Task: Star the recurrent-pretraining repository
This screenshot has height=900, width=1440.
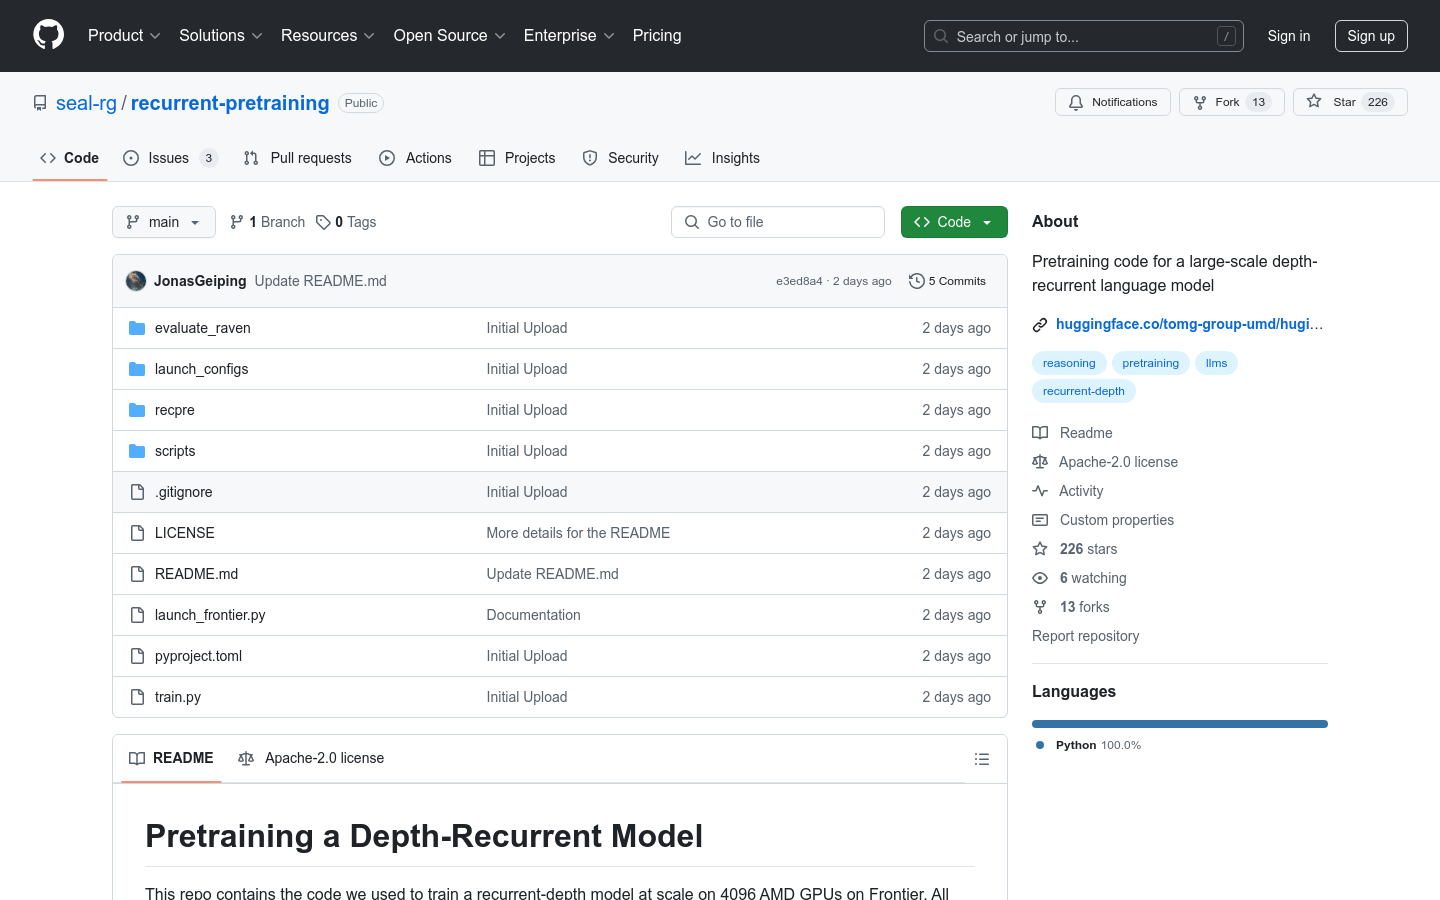Action: click(1349, 102)
